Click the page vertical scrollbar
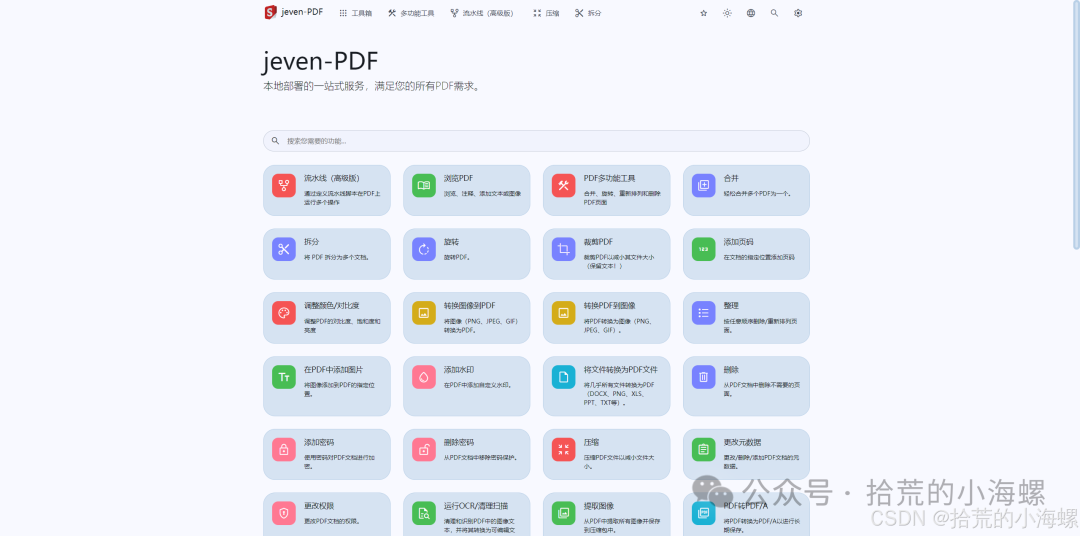1080x536 pixels. click(x=1076, y=124)
